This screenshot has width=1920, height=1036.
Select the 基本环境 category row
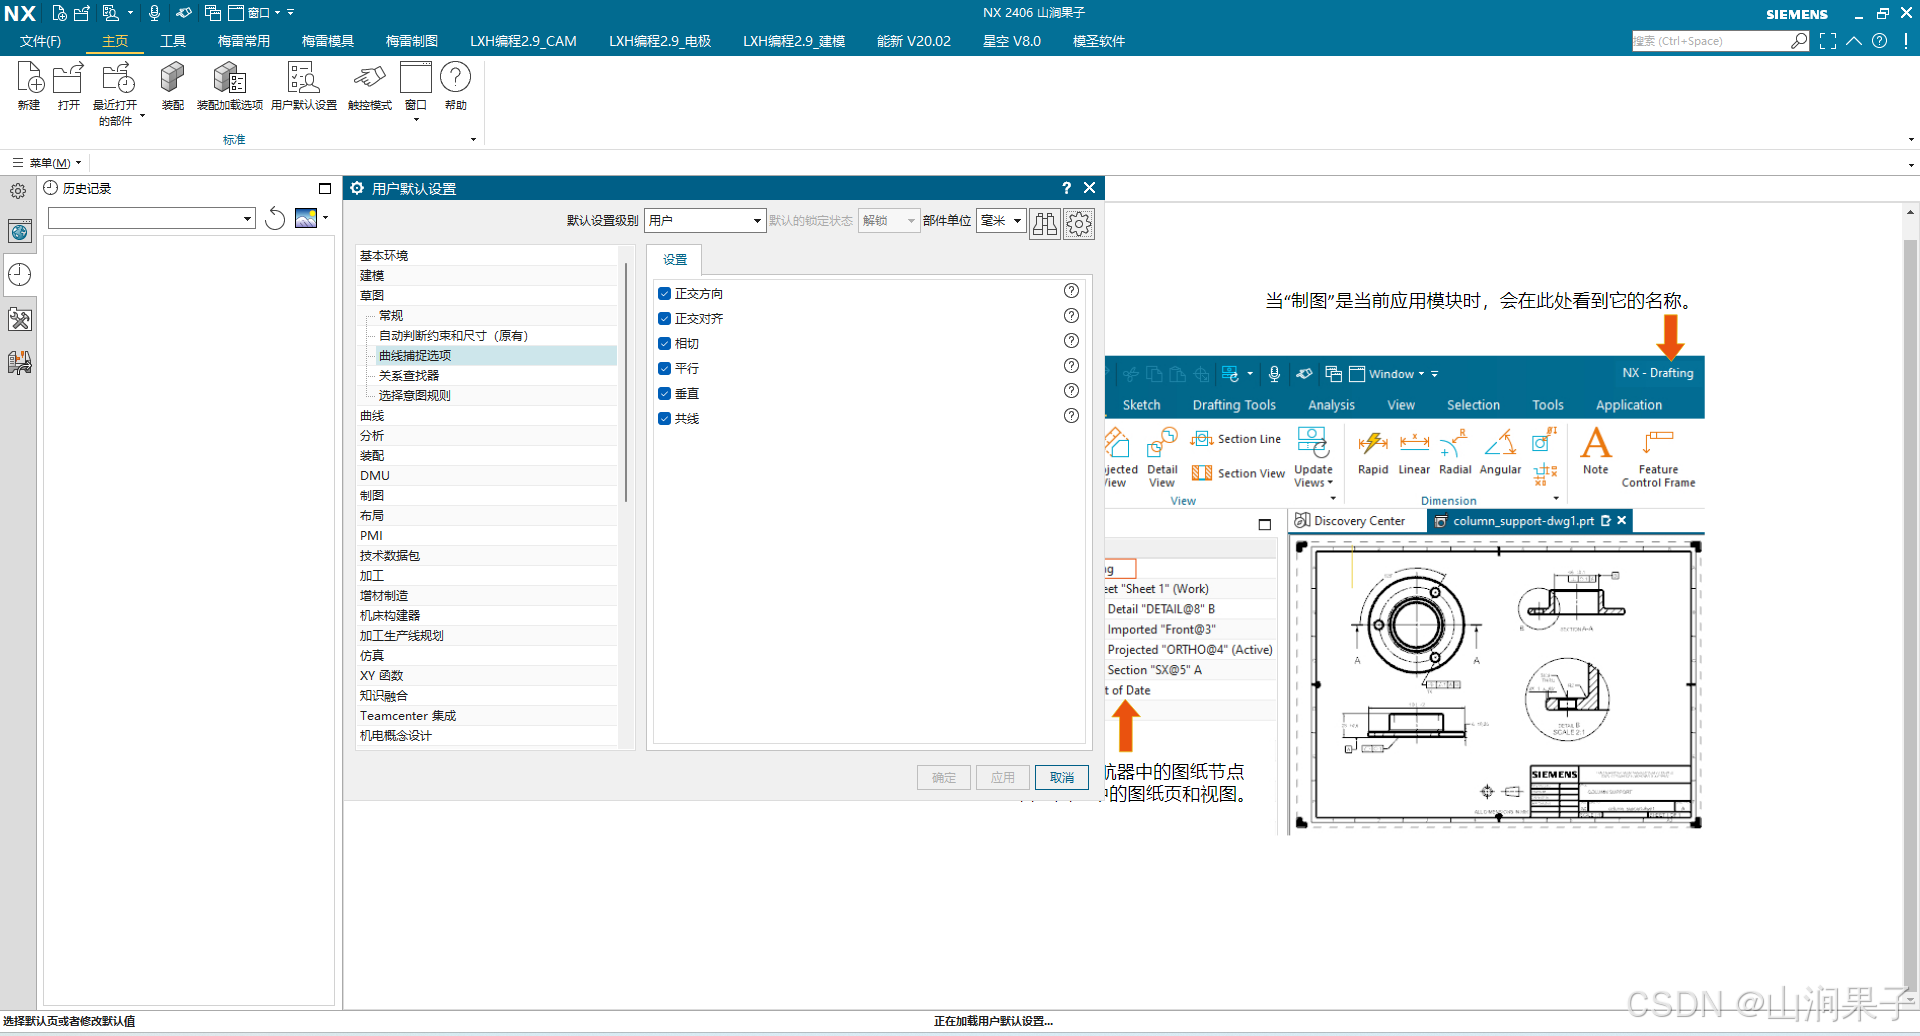click(x=486, y=256)
